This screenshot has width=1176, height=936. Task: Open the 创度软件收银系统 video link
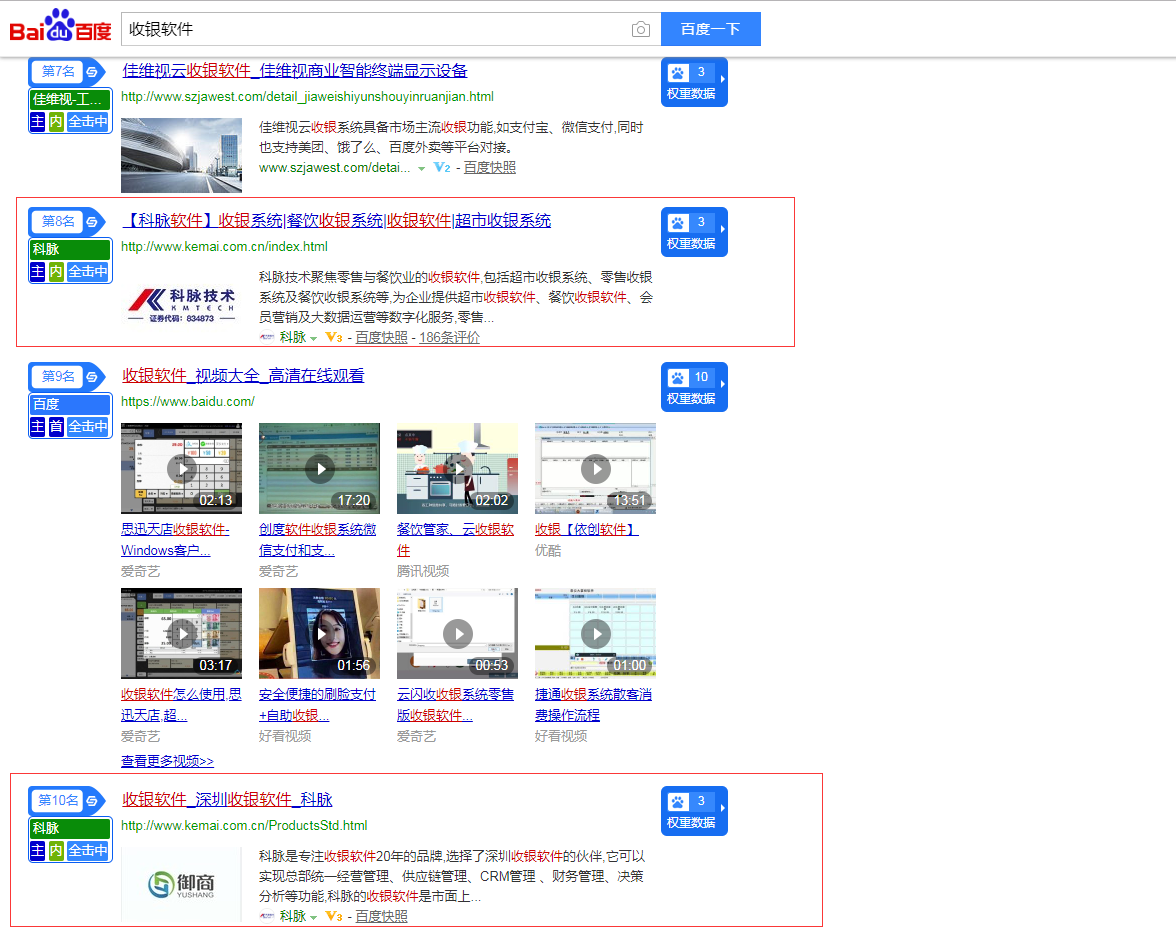(x=318, y=540)
